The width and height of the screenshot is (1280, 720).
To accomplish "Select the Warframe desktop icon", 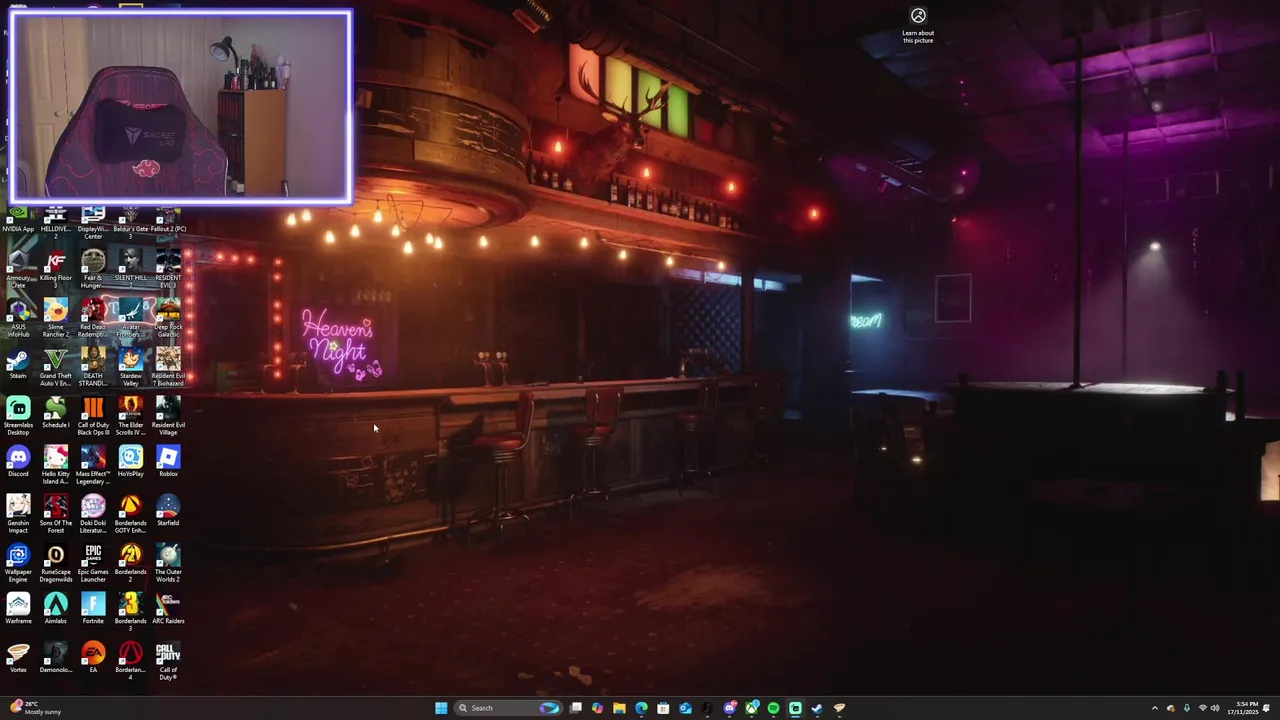I will (18, 609).
